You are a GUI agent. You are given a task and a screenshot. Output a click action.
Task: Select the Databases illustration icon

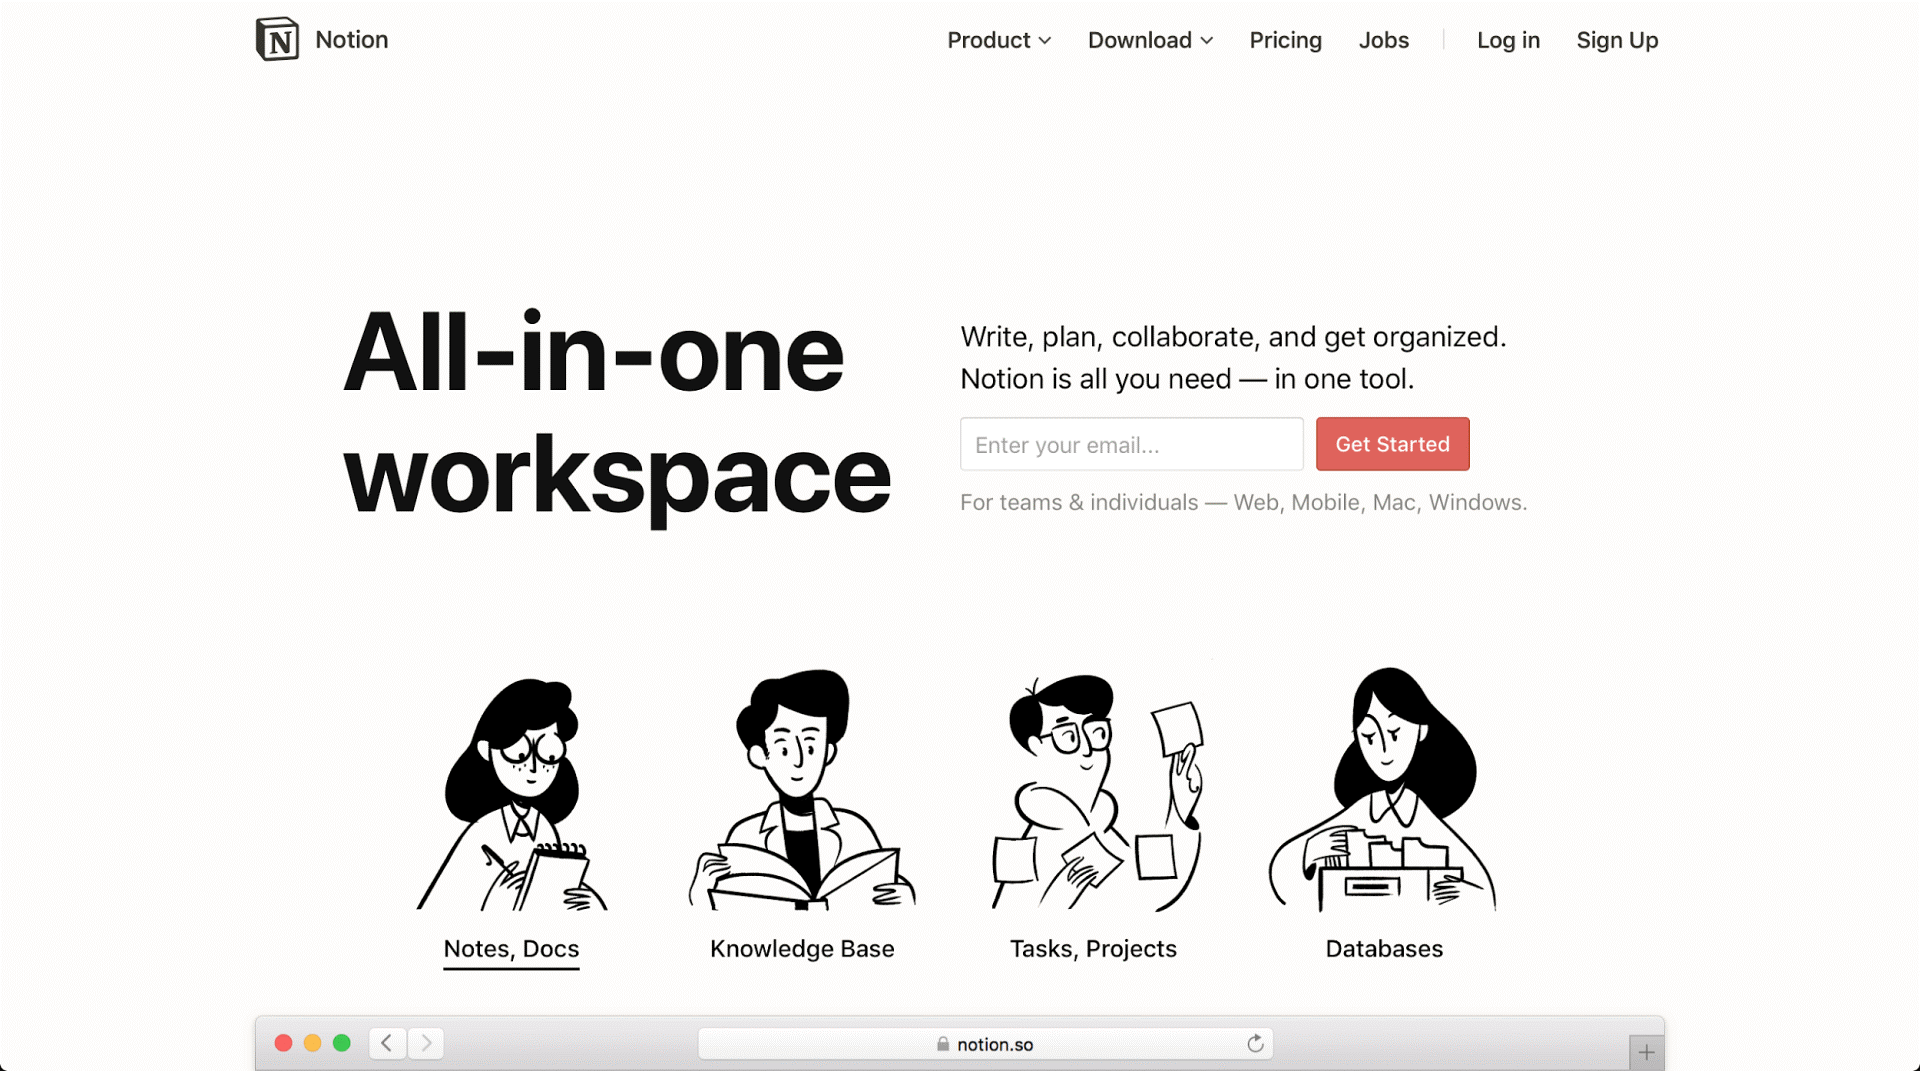pyautogui.click(x=1385, y=789)
